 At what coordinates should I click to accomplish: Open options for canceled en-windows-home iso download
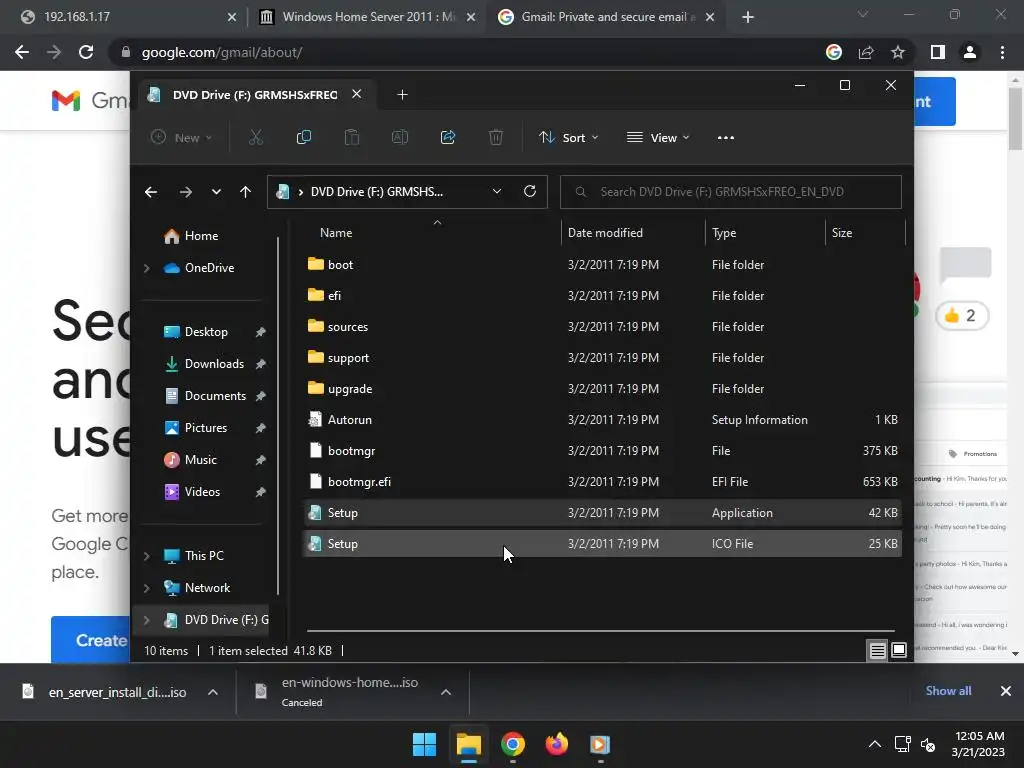click(x=446, y=692)
